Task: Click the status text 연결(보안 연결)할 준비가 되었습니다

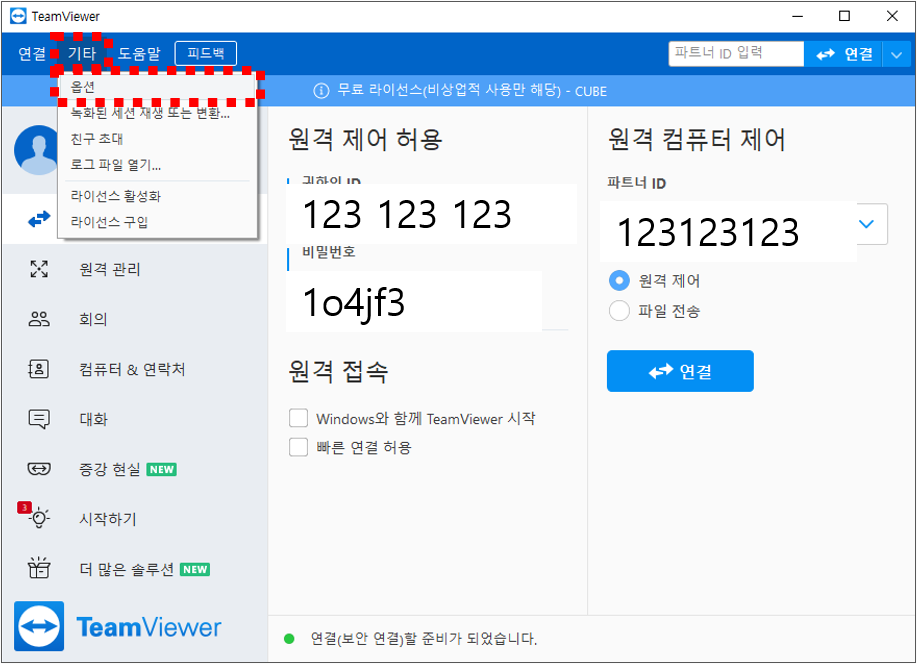Action: tap(424, 638)
